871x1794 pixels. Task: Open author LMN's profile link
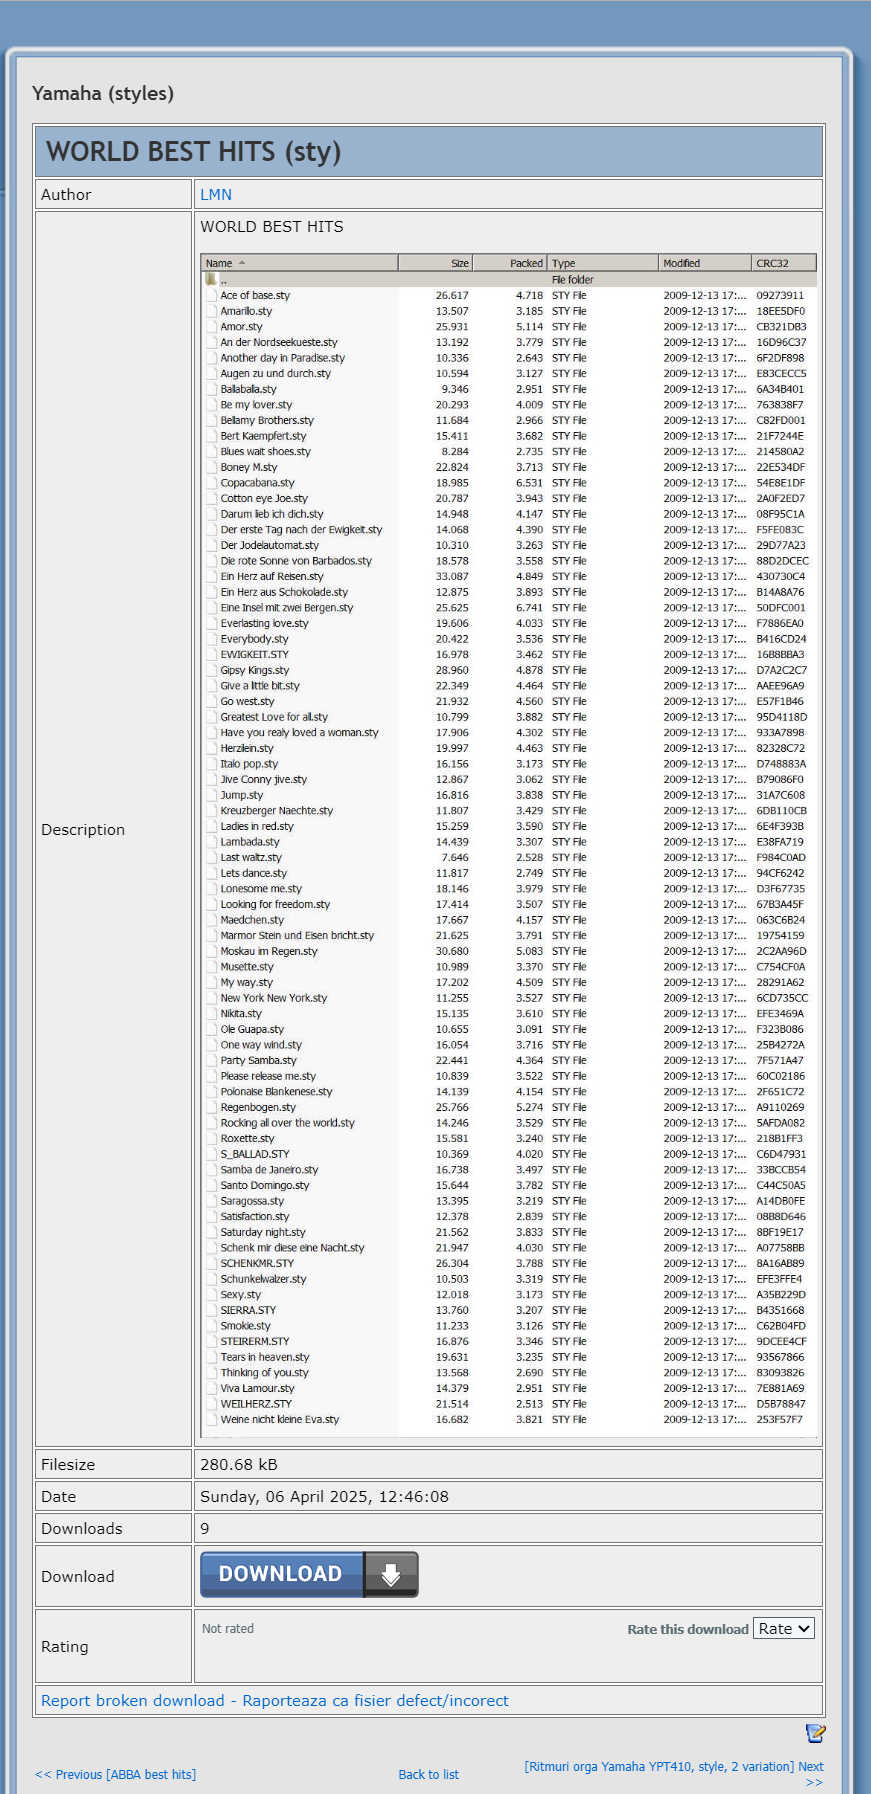tap(216, 195)
